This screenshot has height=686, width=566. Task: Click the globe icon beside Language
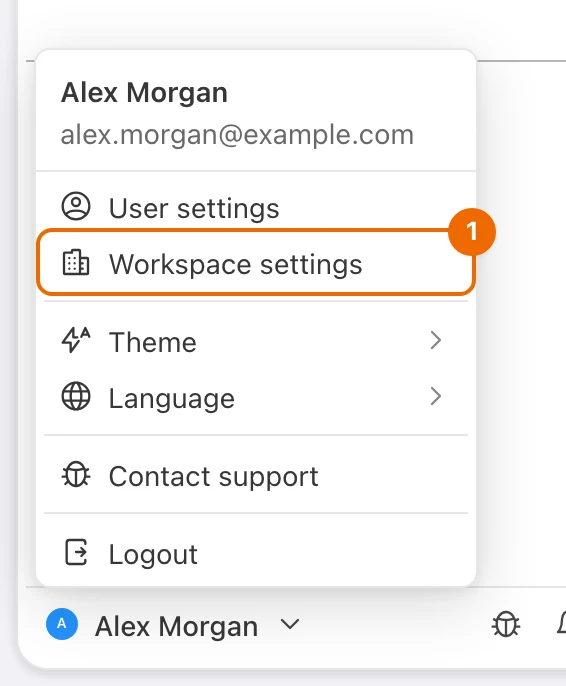pyautogui.click(x=76, y=396)
